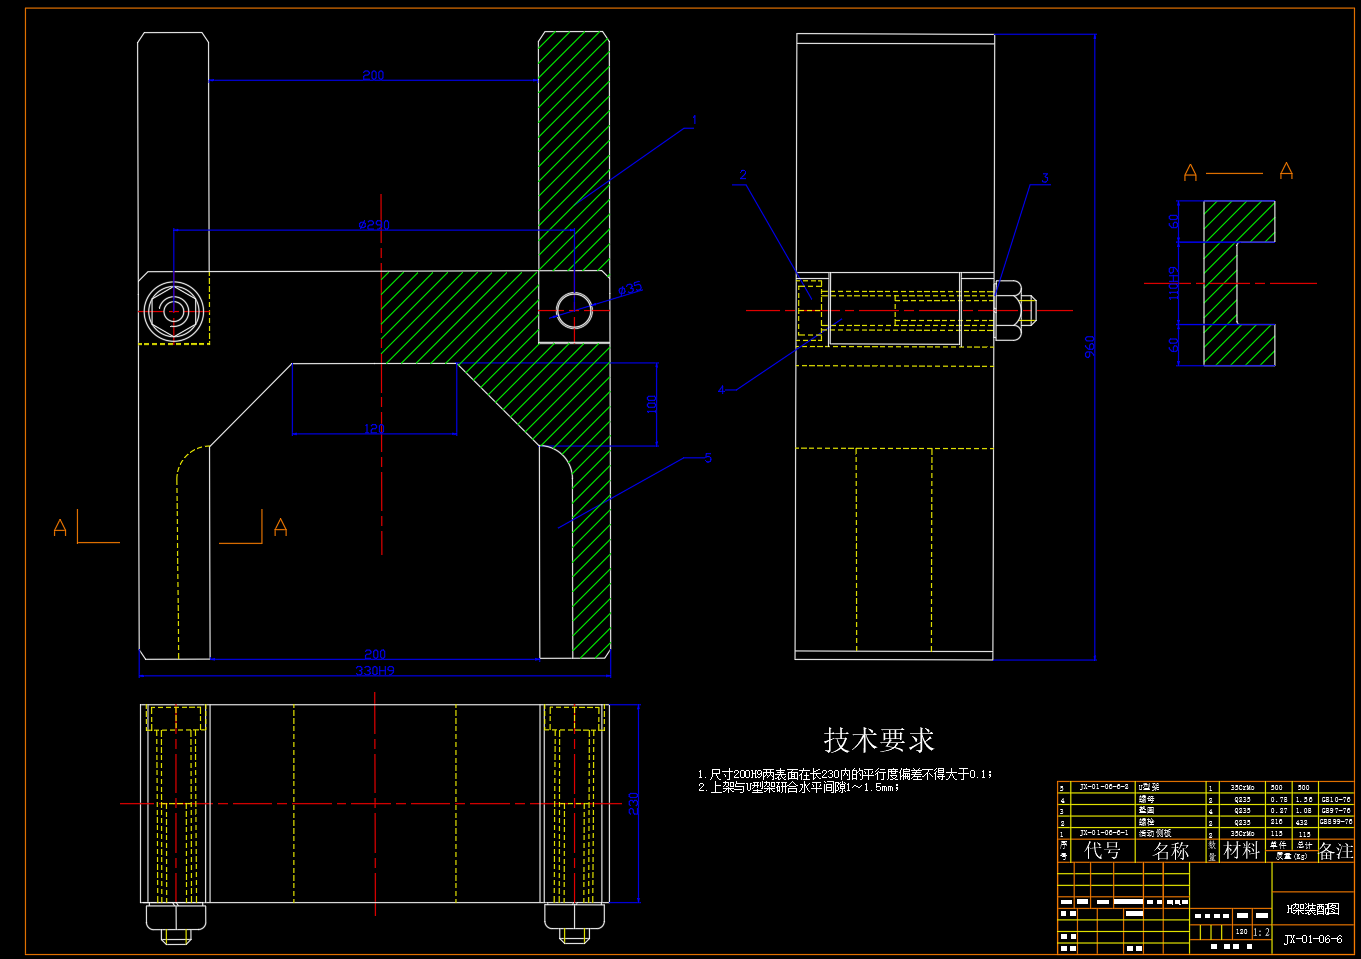Image resolution: width=1361 pixels, height=959 pixels.
Task: Click the 备注 column header
Action: [x=1336, y=851]
